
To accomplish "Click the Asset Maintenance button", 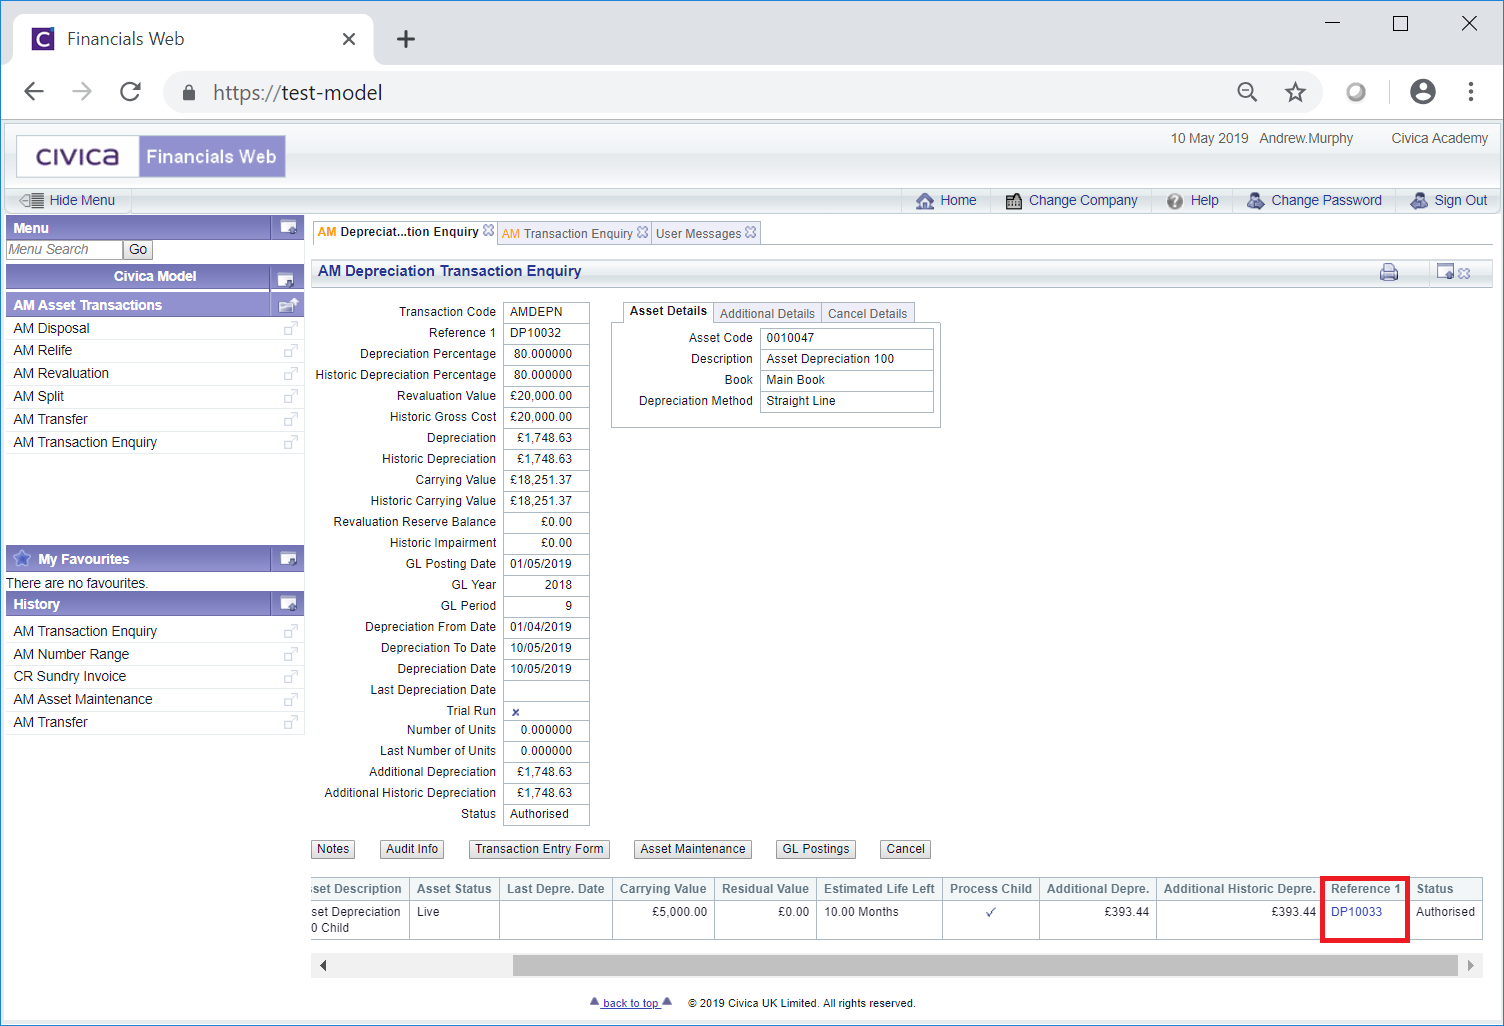I will pos(693,849).
